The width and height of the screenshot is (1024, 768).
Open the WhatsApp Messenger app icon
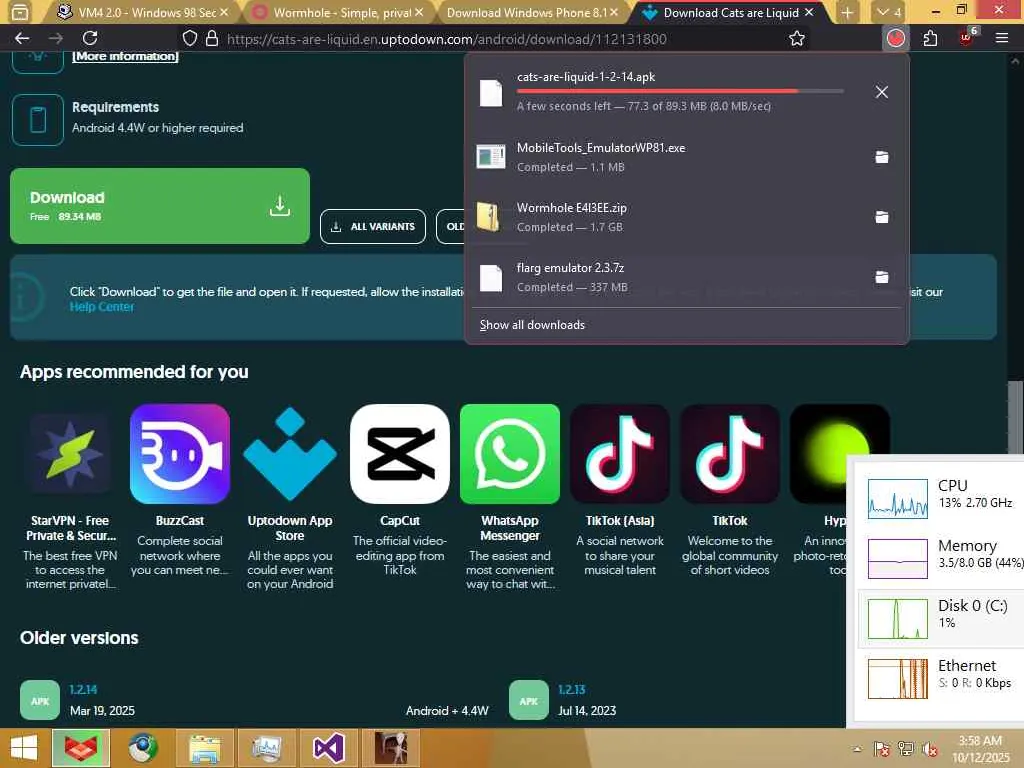point(509,454)
